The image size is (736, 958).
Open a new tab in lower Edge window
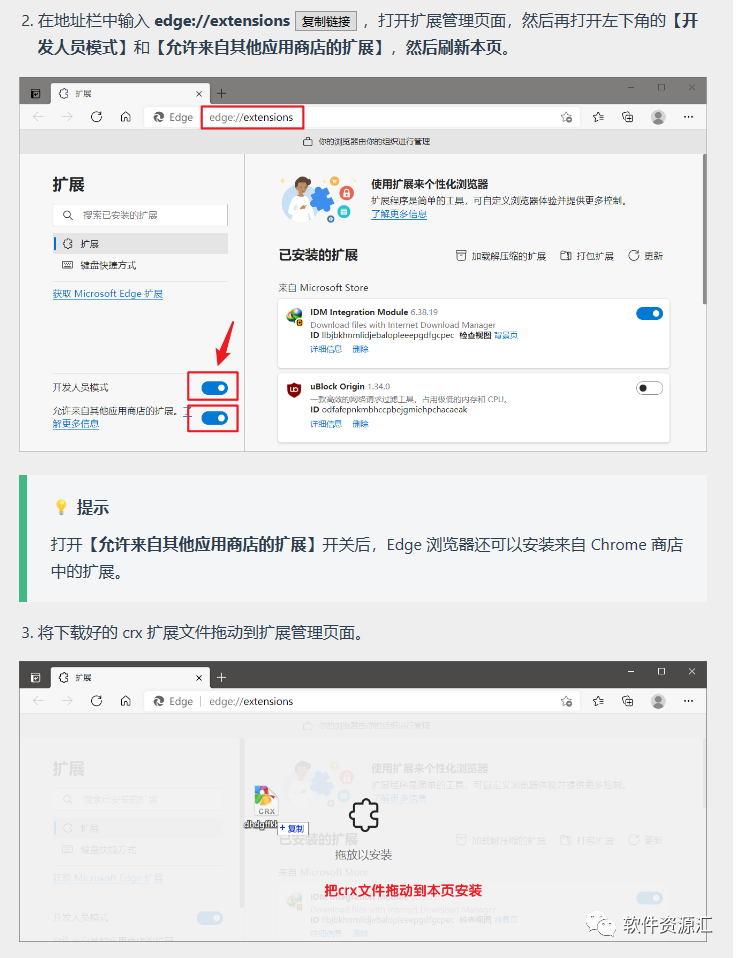click(221, 678)
